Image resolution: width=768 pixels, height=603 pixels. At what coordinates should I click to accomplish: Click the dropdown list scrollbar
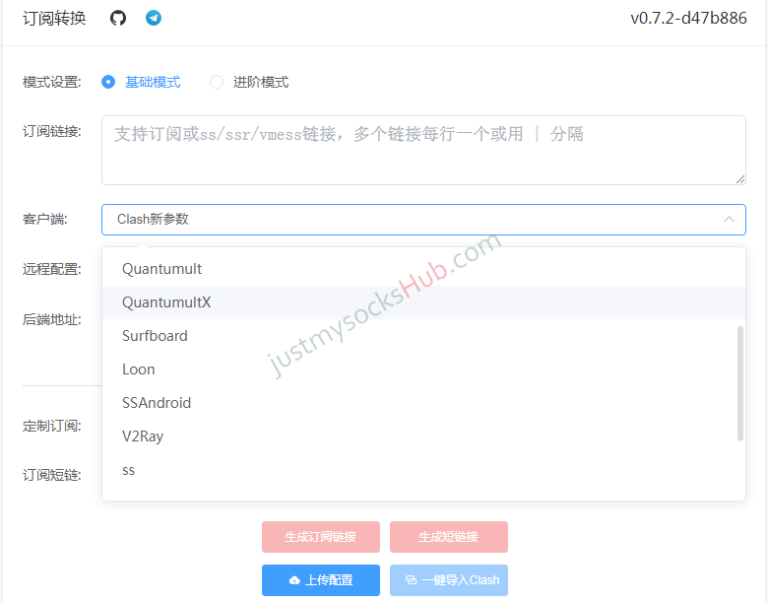(740, 383)
